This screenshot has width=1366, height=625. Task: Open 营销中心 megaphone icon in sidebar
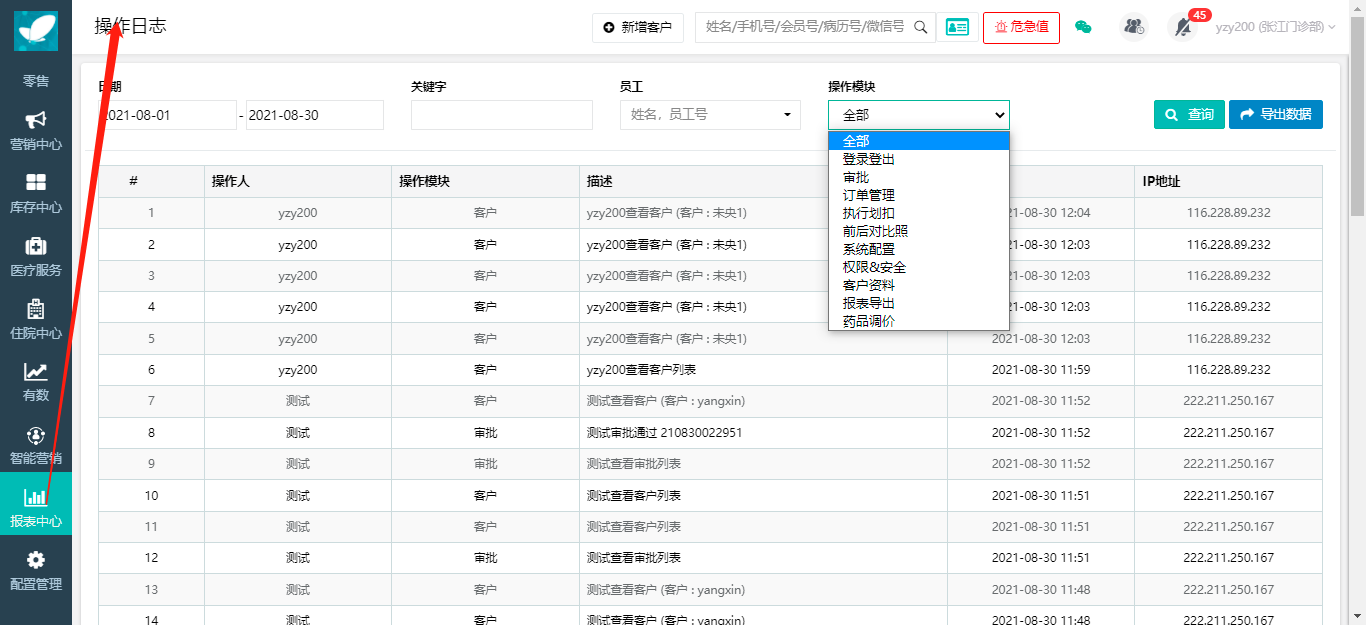coord(36,120)
